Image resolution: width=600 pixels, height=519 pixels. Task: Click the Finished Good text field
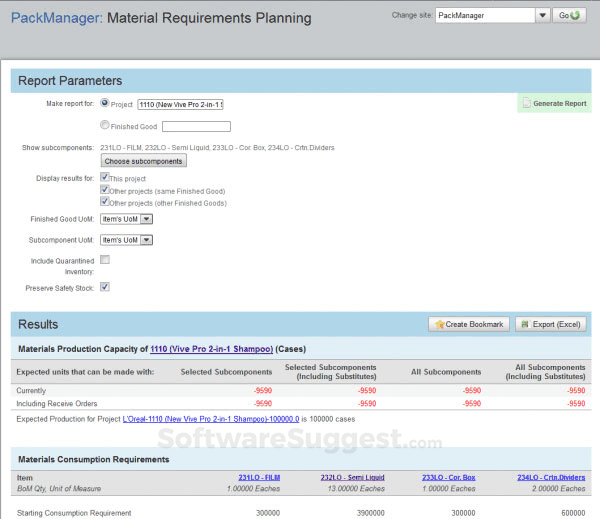[196, 126]
